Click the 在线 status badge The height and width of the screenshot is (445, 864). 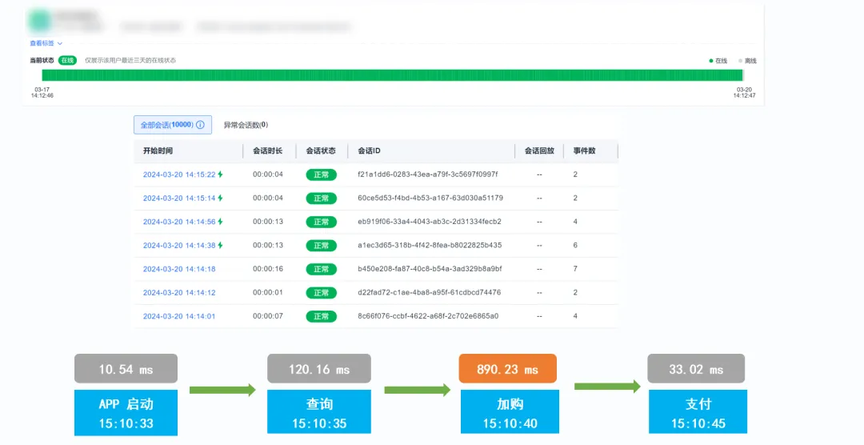coord(68,61)
